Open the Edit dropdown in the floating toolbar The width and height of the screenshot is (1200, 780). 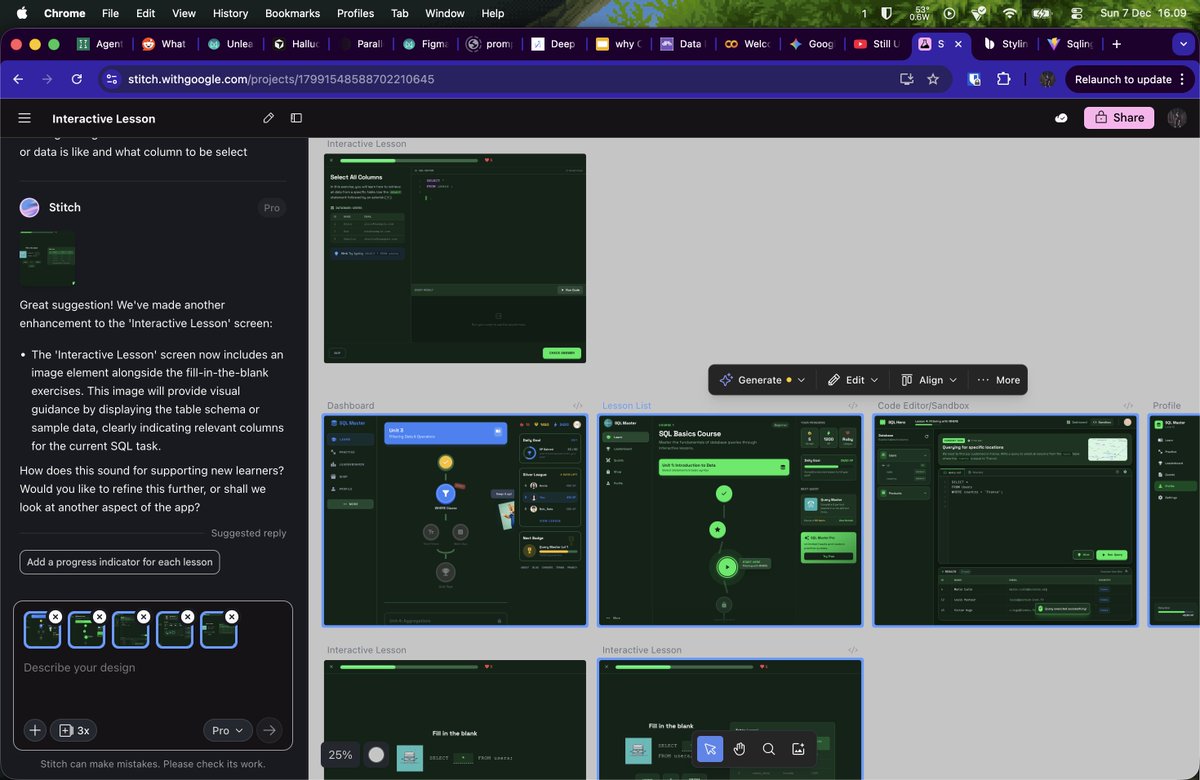853,380
